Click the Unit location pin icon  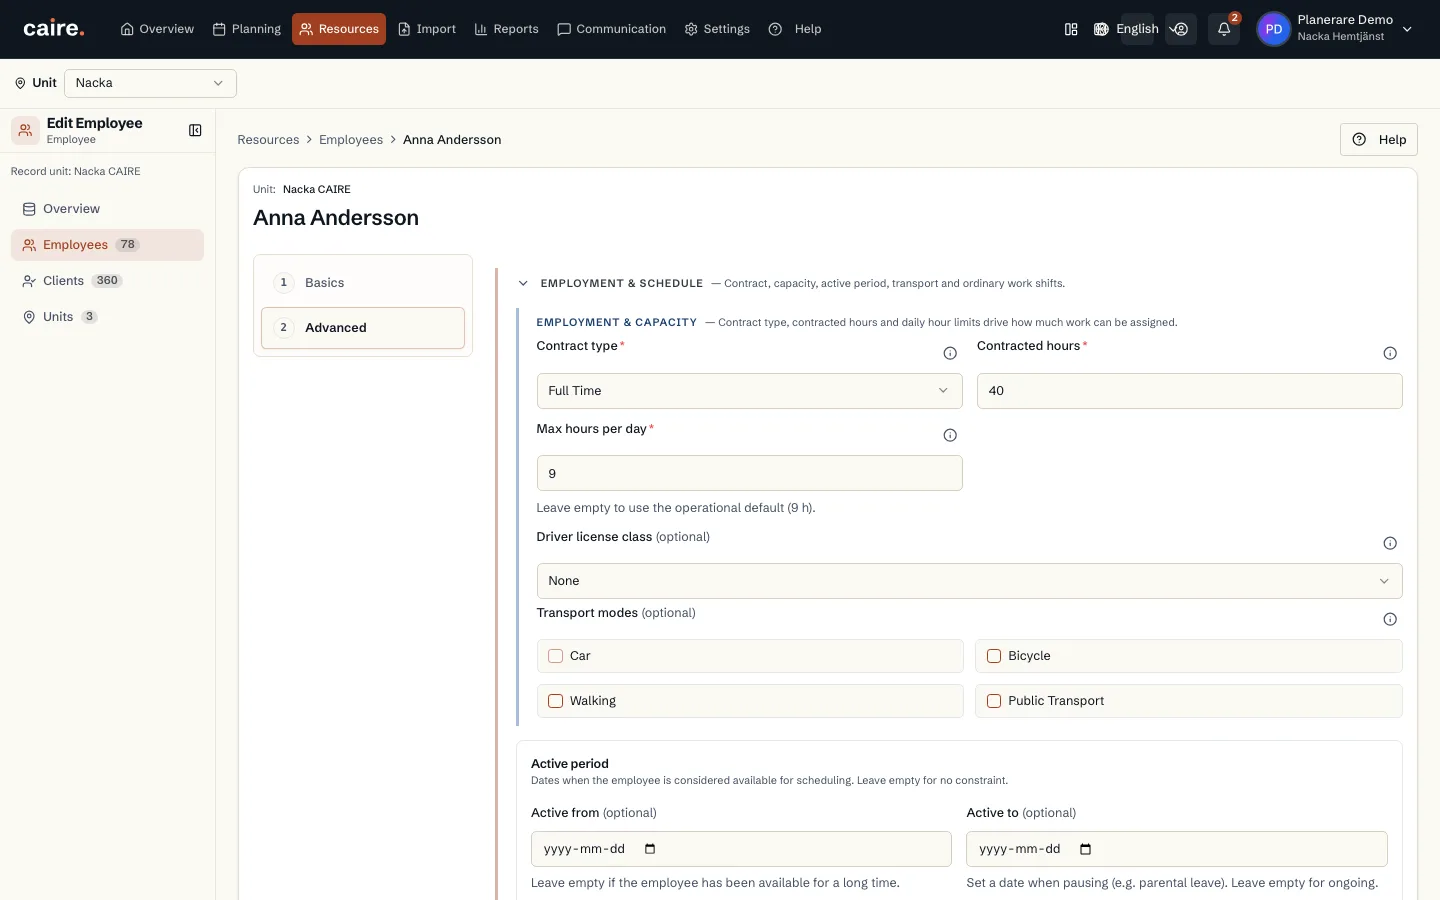tap(20, 83)
